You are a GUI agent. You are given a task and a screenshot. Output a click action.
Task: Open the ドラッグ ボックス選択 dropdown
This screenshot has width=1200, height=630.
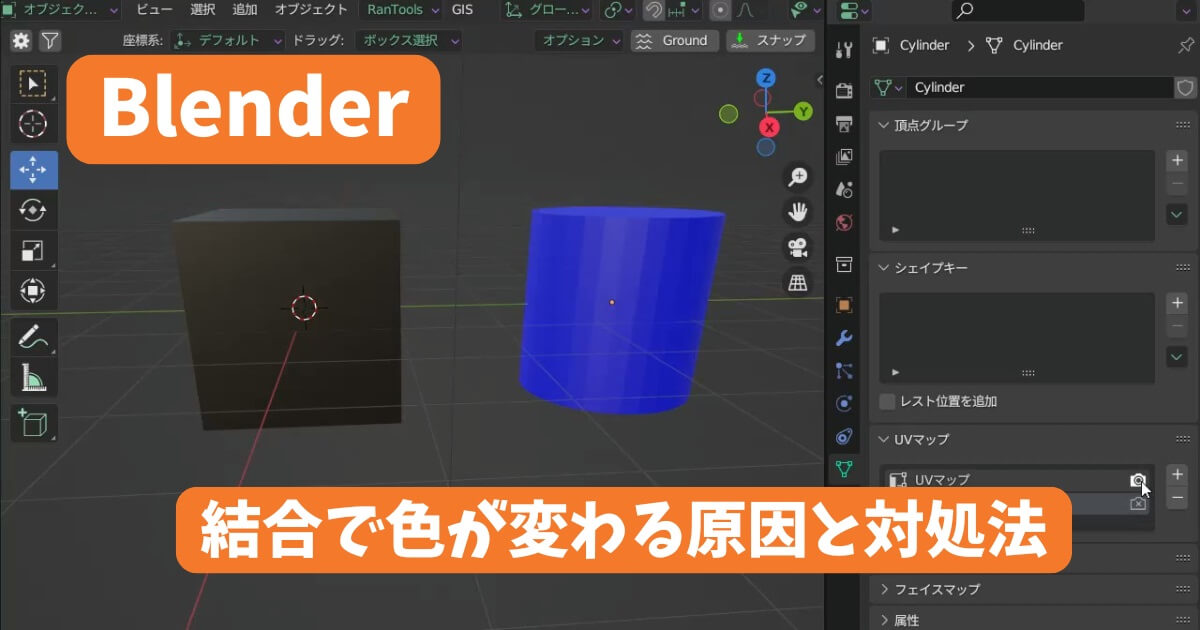point(408,41)
